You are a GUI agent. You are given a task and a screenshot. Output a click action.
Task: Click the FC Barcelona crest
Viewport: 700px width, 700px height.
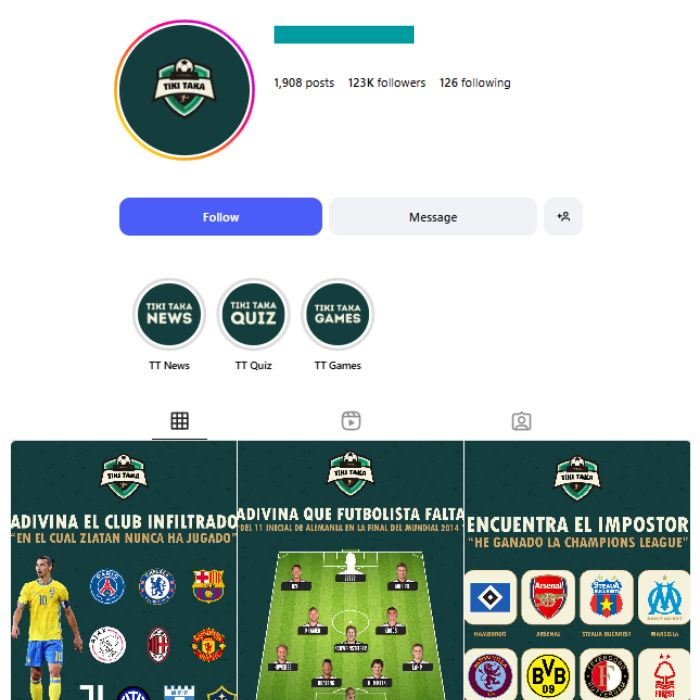(208, 586)
